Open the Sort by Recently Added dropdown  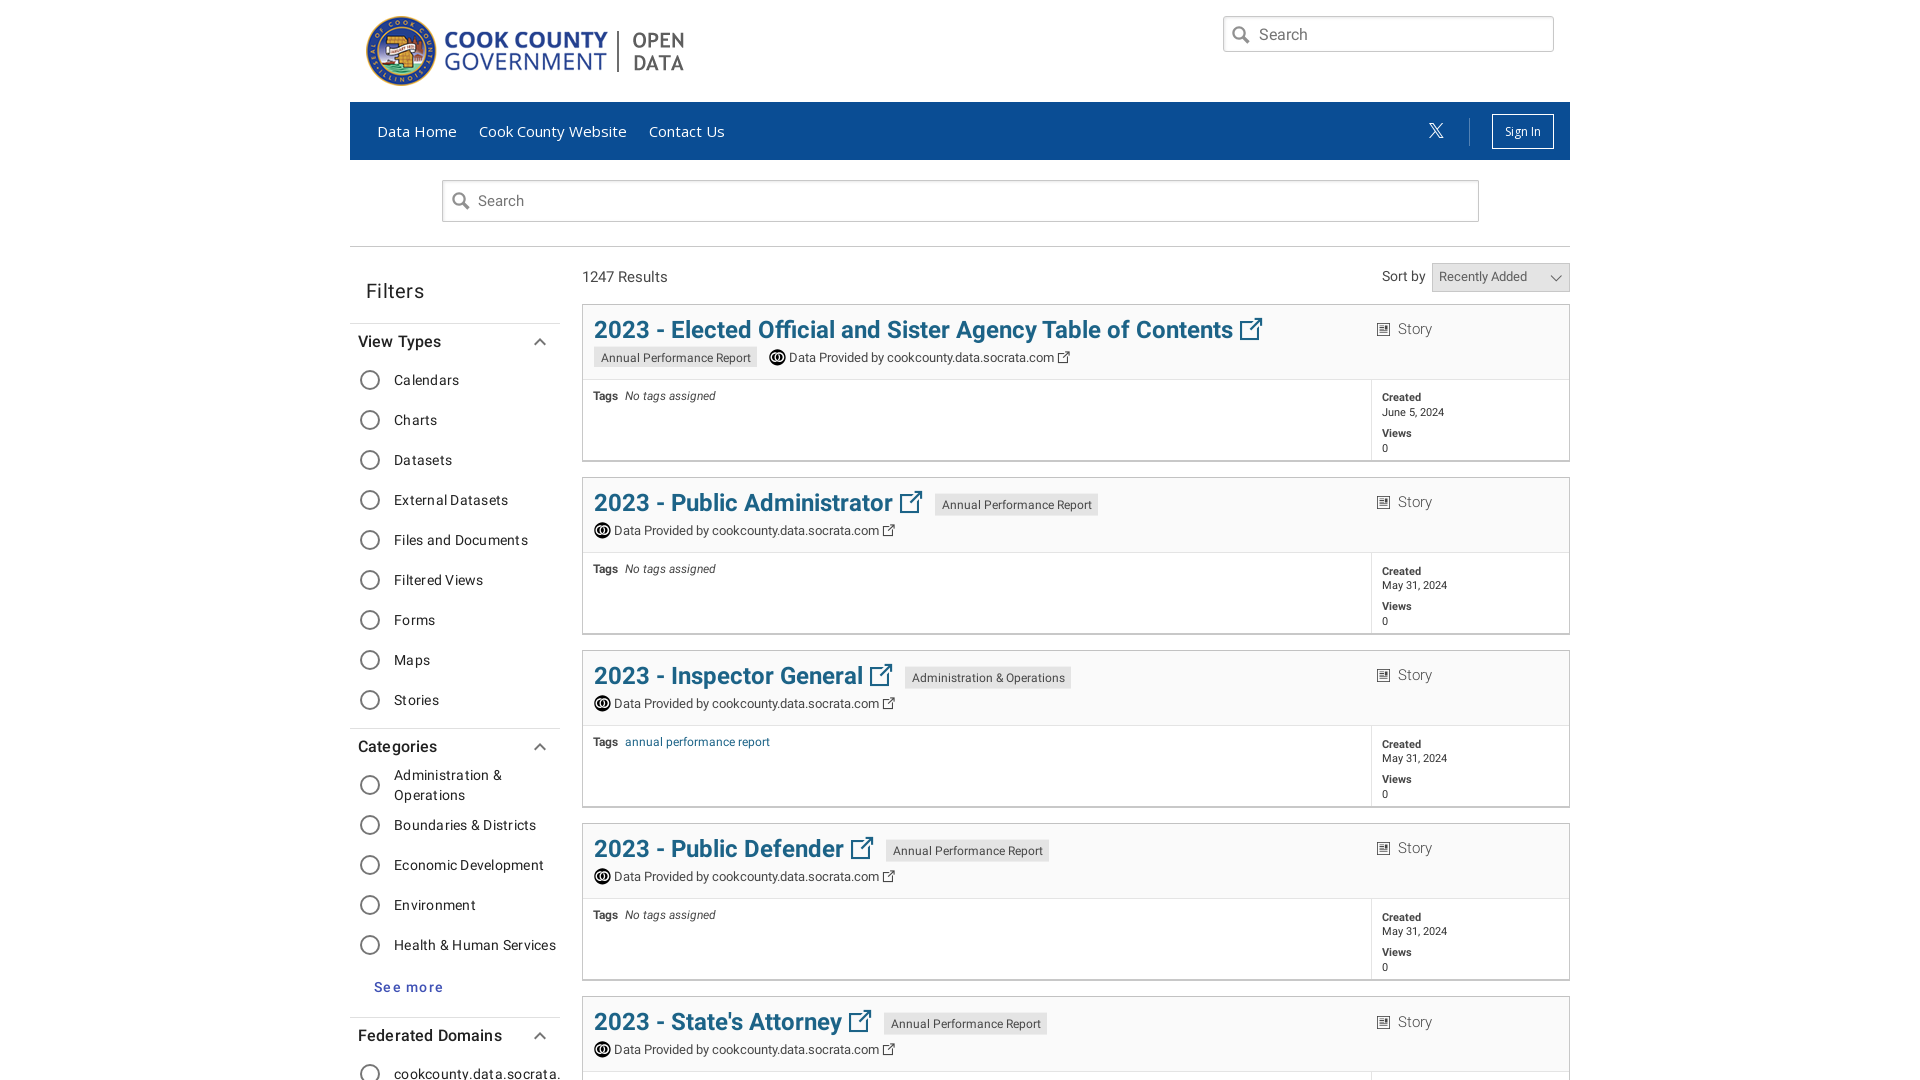[x=1500, y=277]
